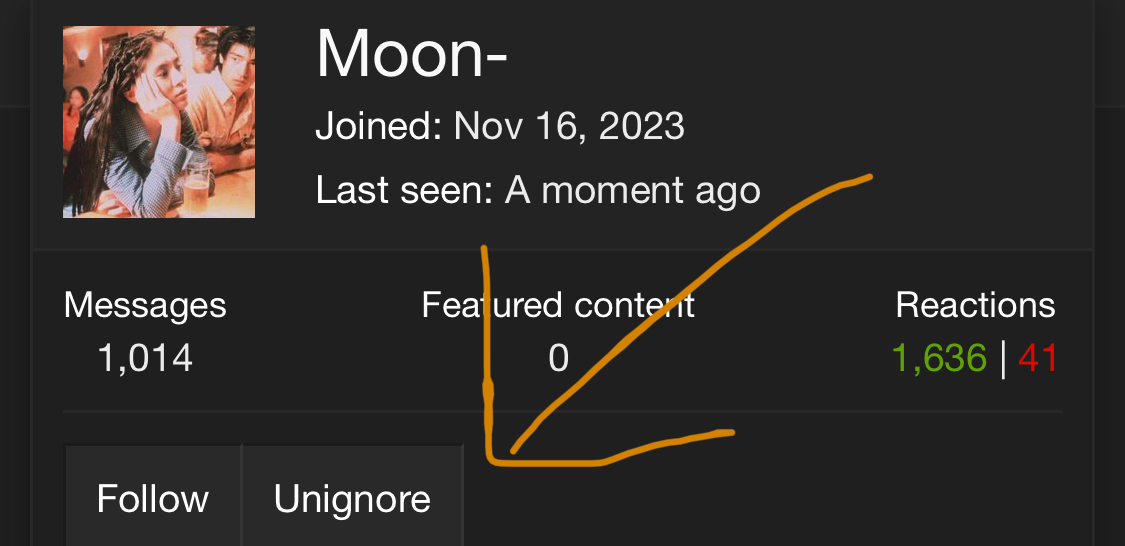1125x546 pixels.
Task: View the 1,014 messages count
Action: click(x=145, y=358)
